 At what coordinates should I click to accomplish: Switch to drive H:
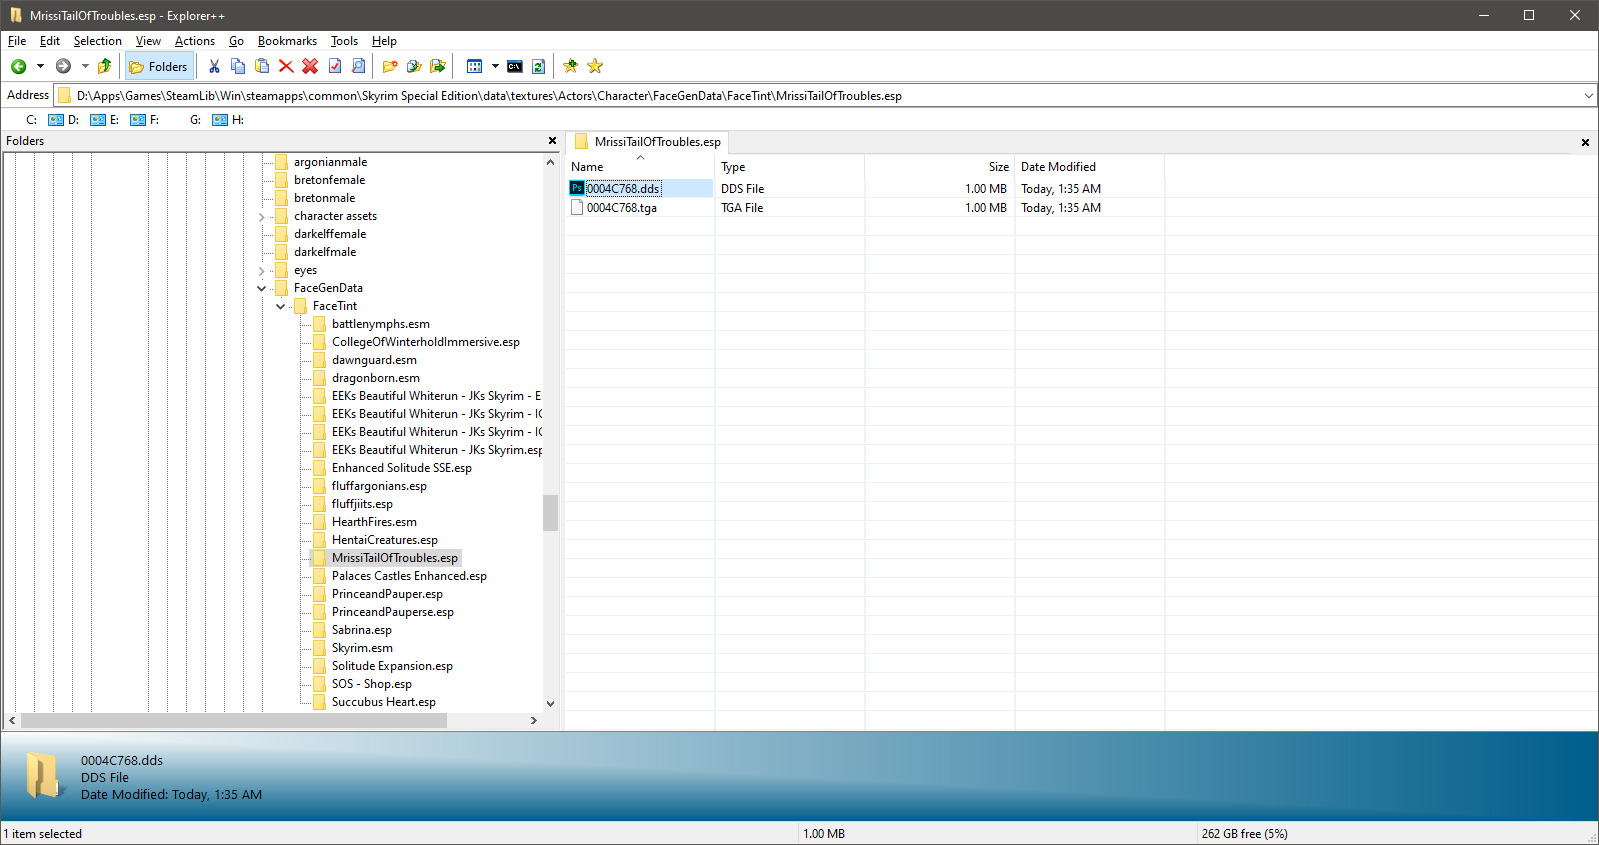(228, 120)
